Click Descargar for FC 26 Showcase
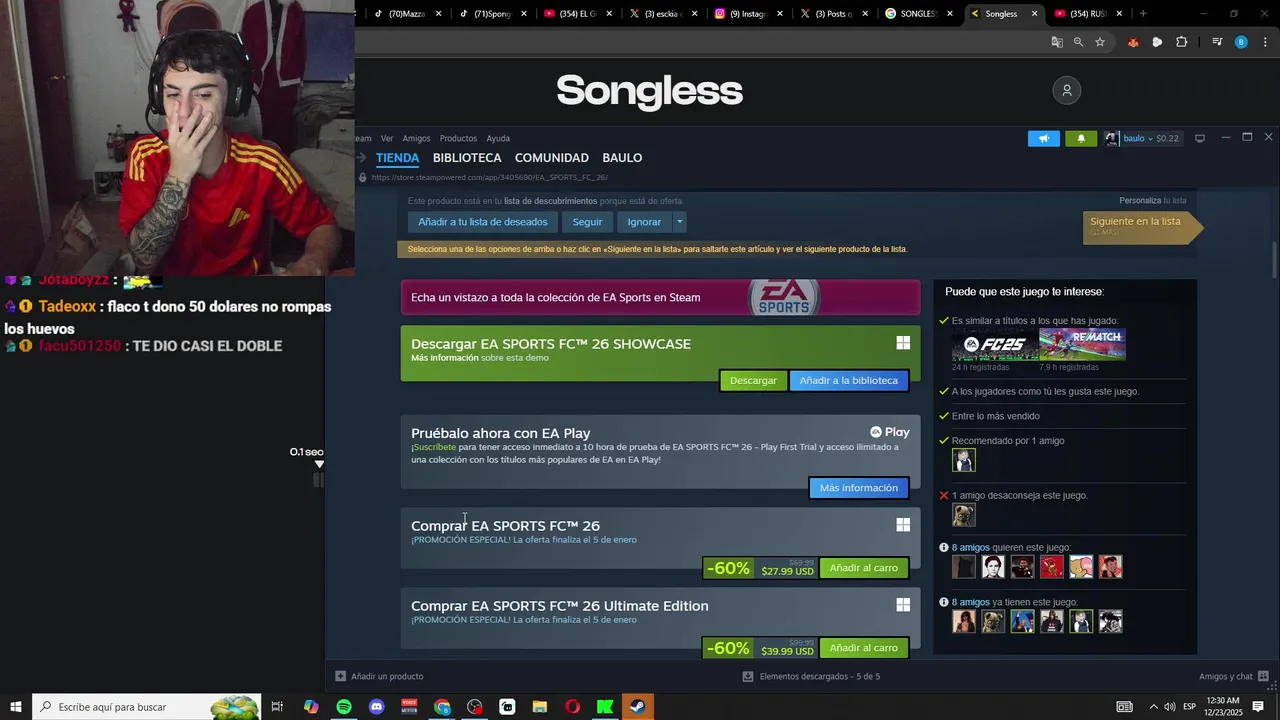The height and width of the screenshot is (720, 1280). (753, 380)
